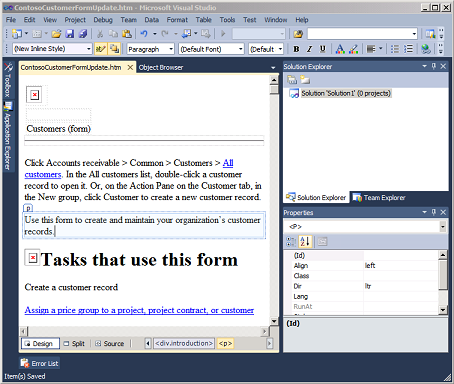Click Solution Explorer Show All Files icon

coord(305,80)
